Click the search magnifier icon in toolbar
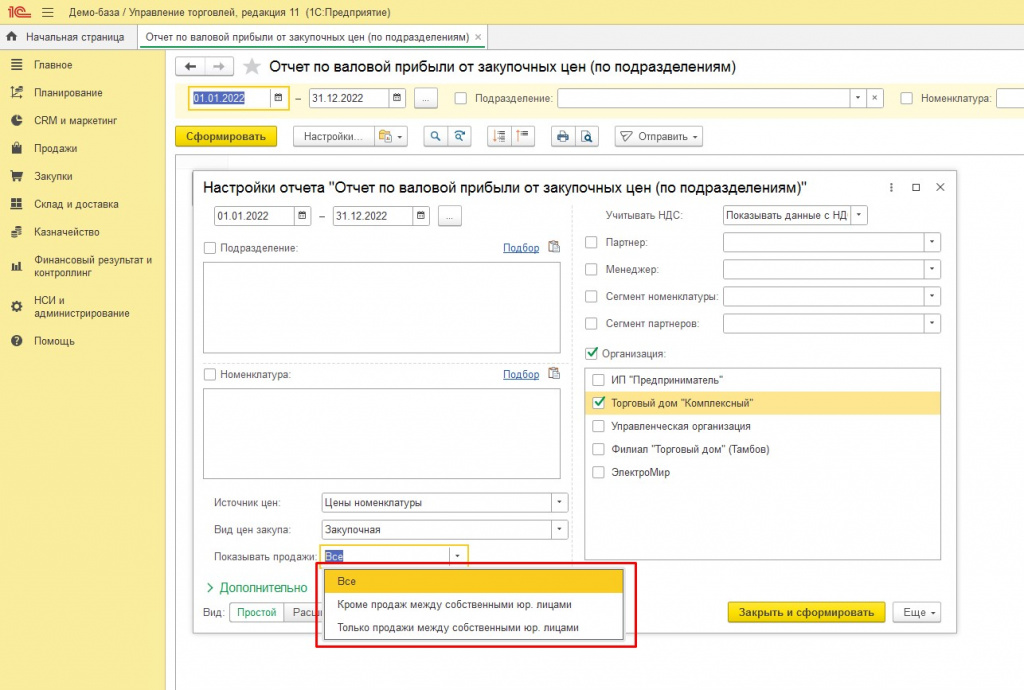Viewport: 1024px width, 690px height. [435, 137]
